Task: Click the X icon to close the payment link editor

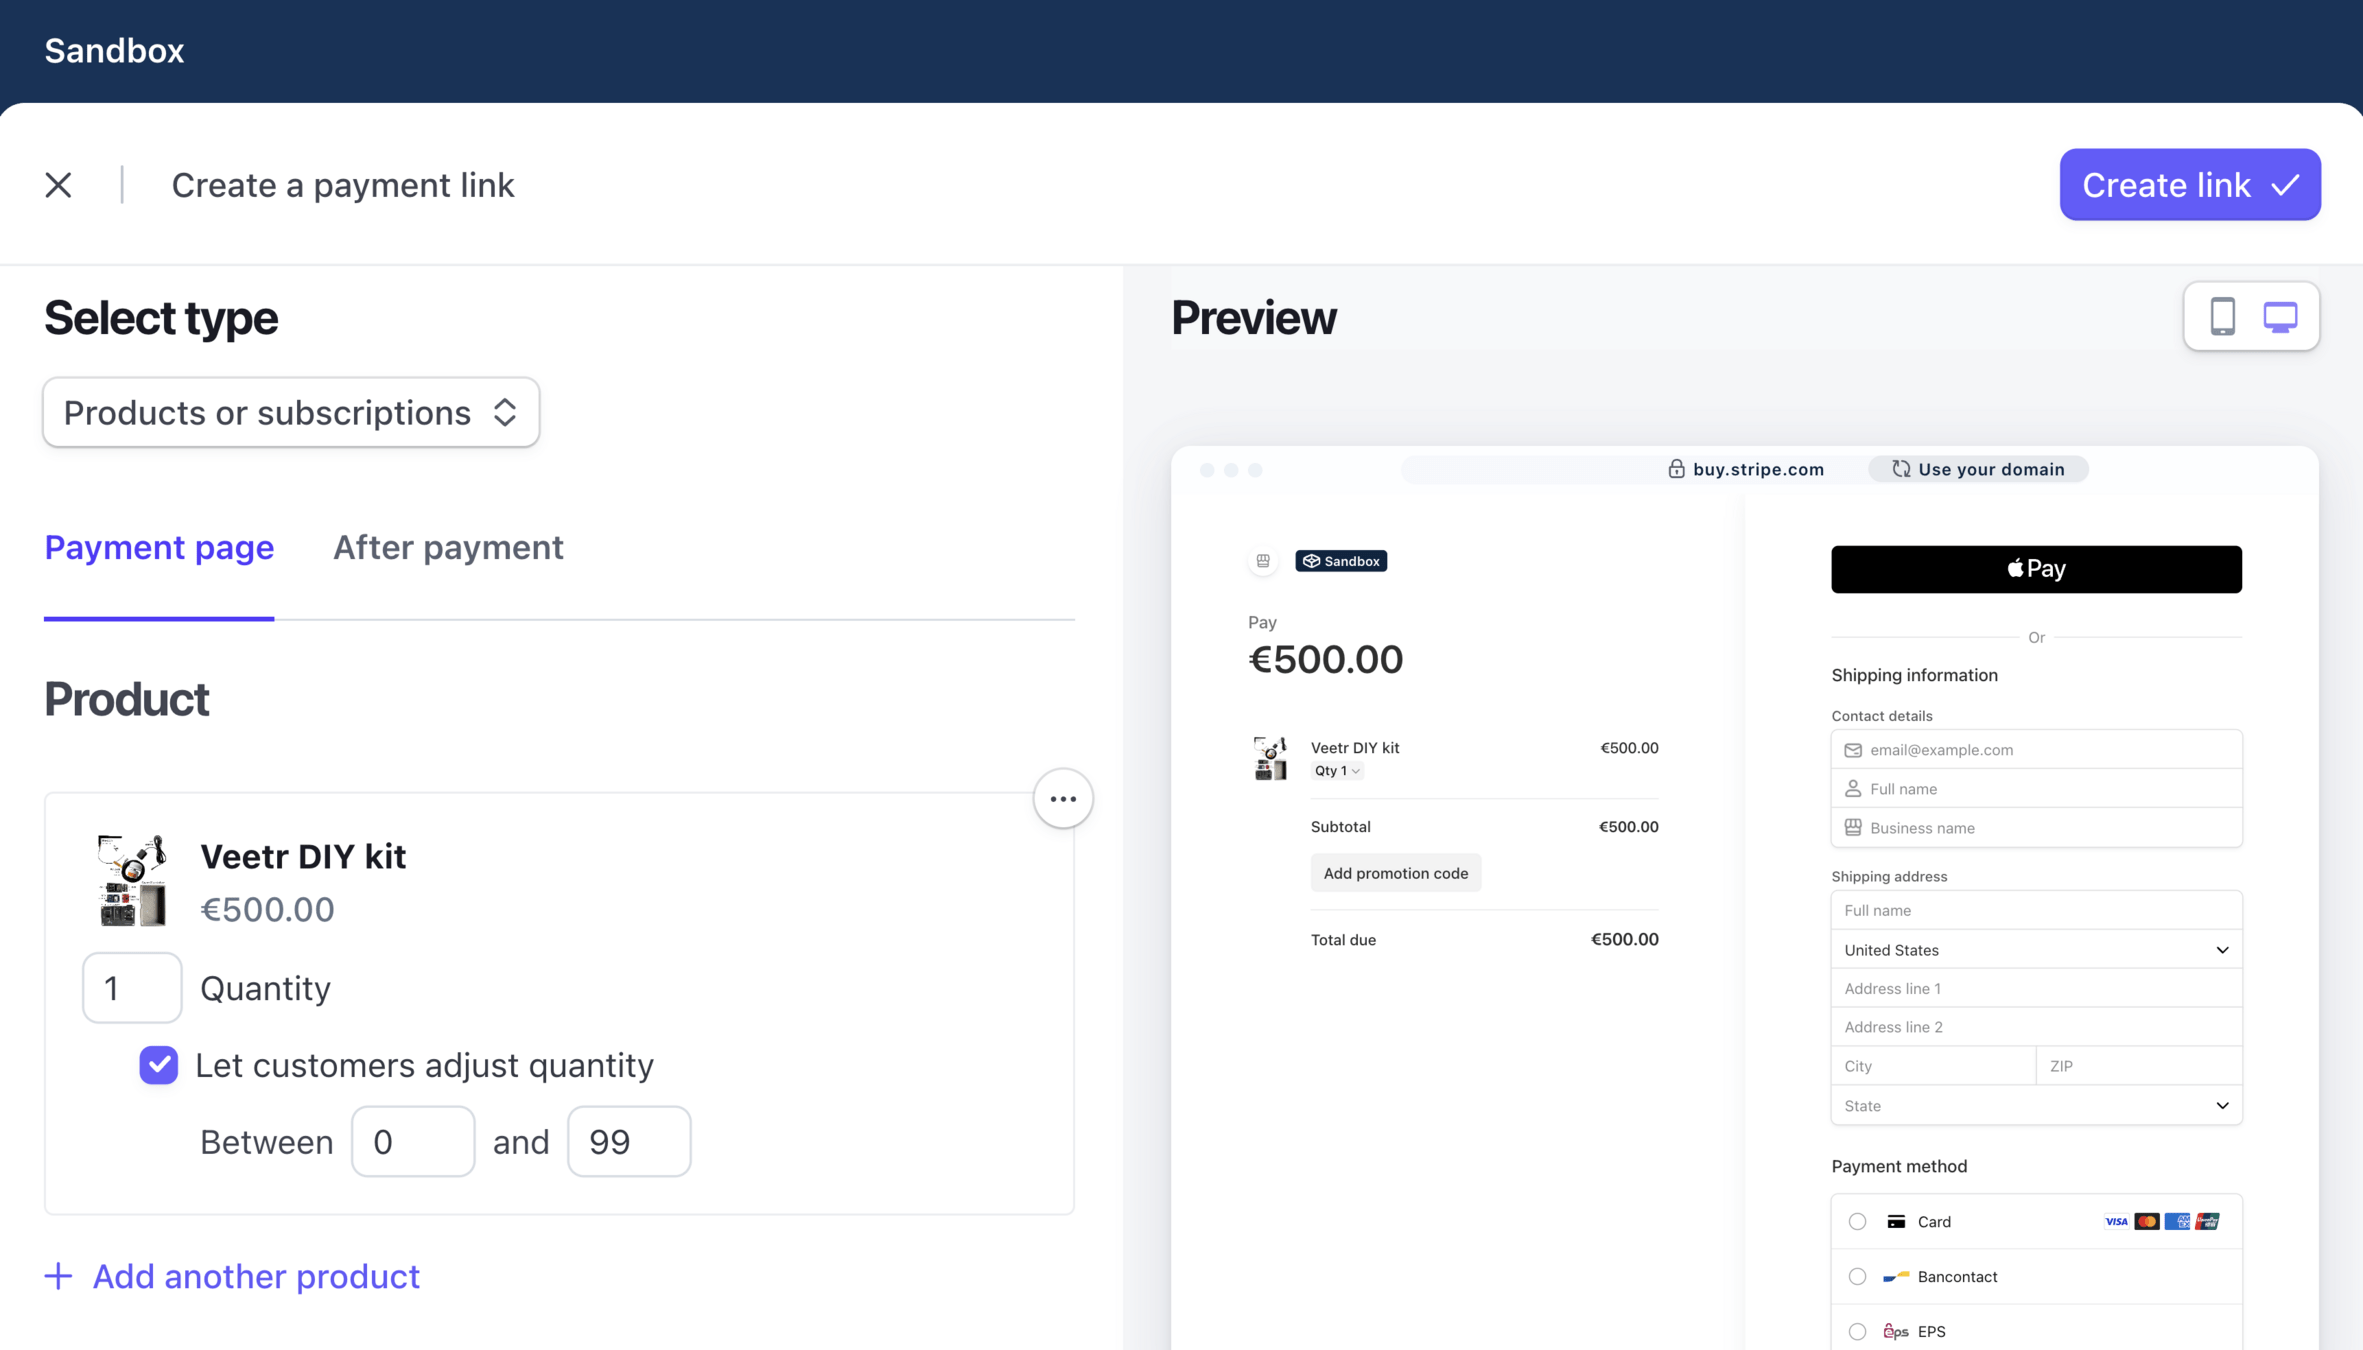Action: point(58,185)
